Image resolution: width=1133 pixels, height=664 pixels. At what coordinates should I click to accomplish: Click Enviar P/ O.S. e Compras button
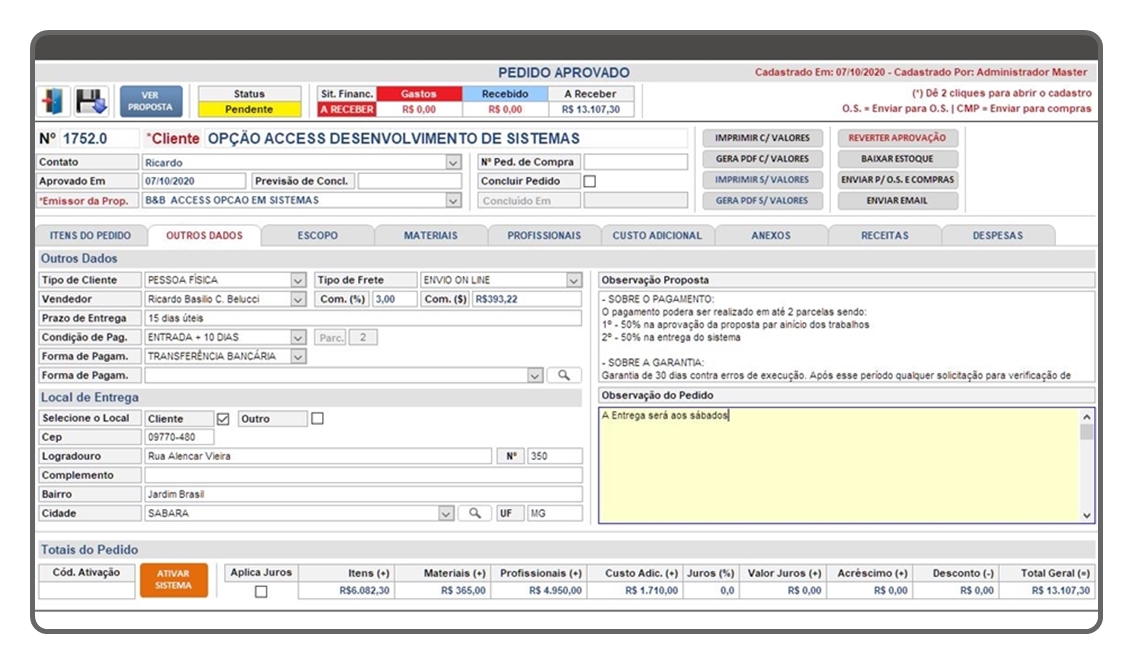[x=897, y=180]
